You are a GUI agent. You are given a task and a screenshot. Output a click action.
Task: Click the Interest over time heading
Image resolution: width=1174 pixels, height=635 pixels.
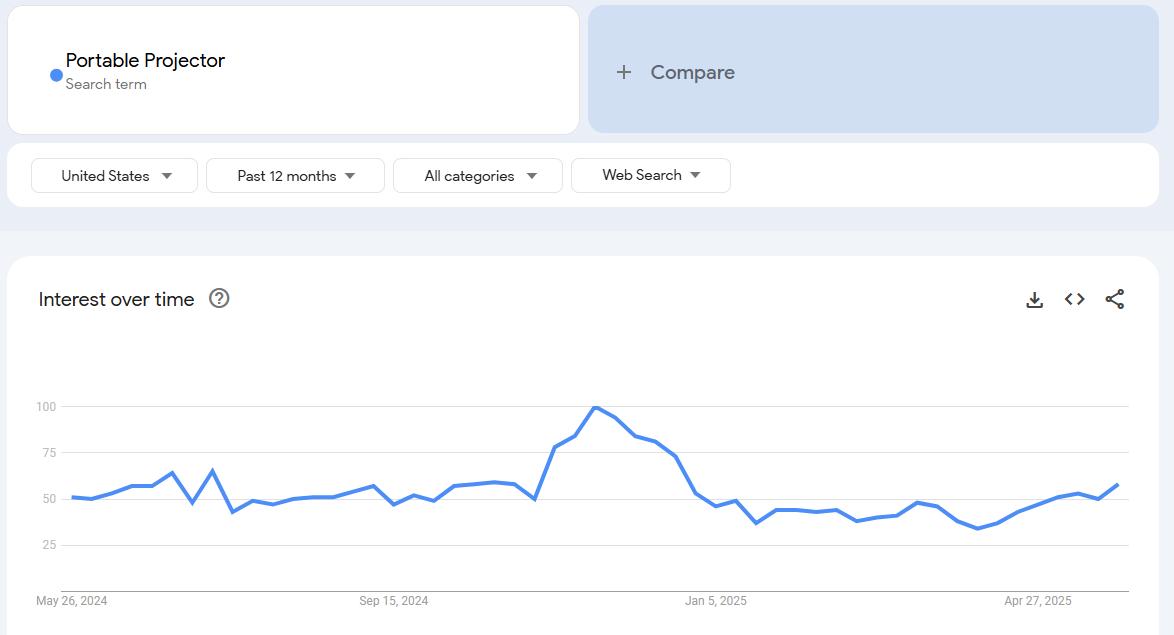coord(116,299)
